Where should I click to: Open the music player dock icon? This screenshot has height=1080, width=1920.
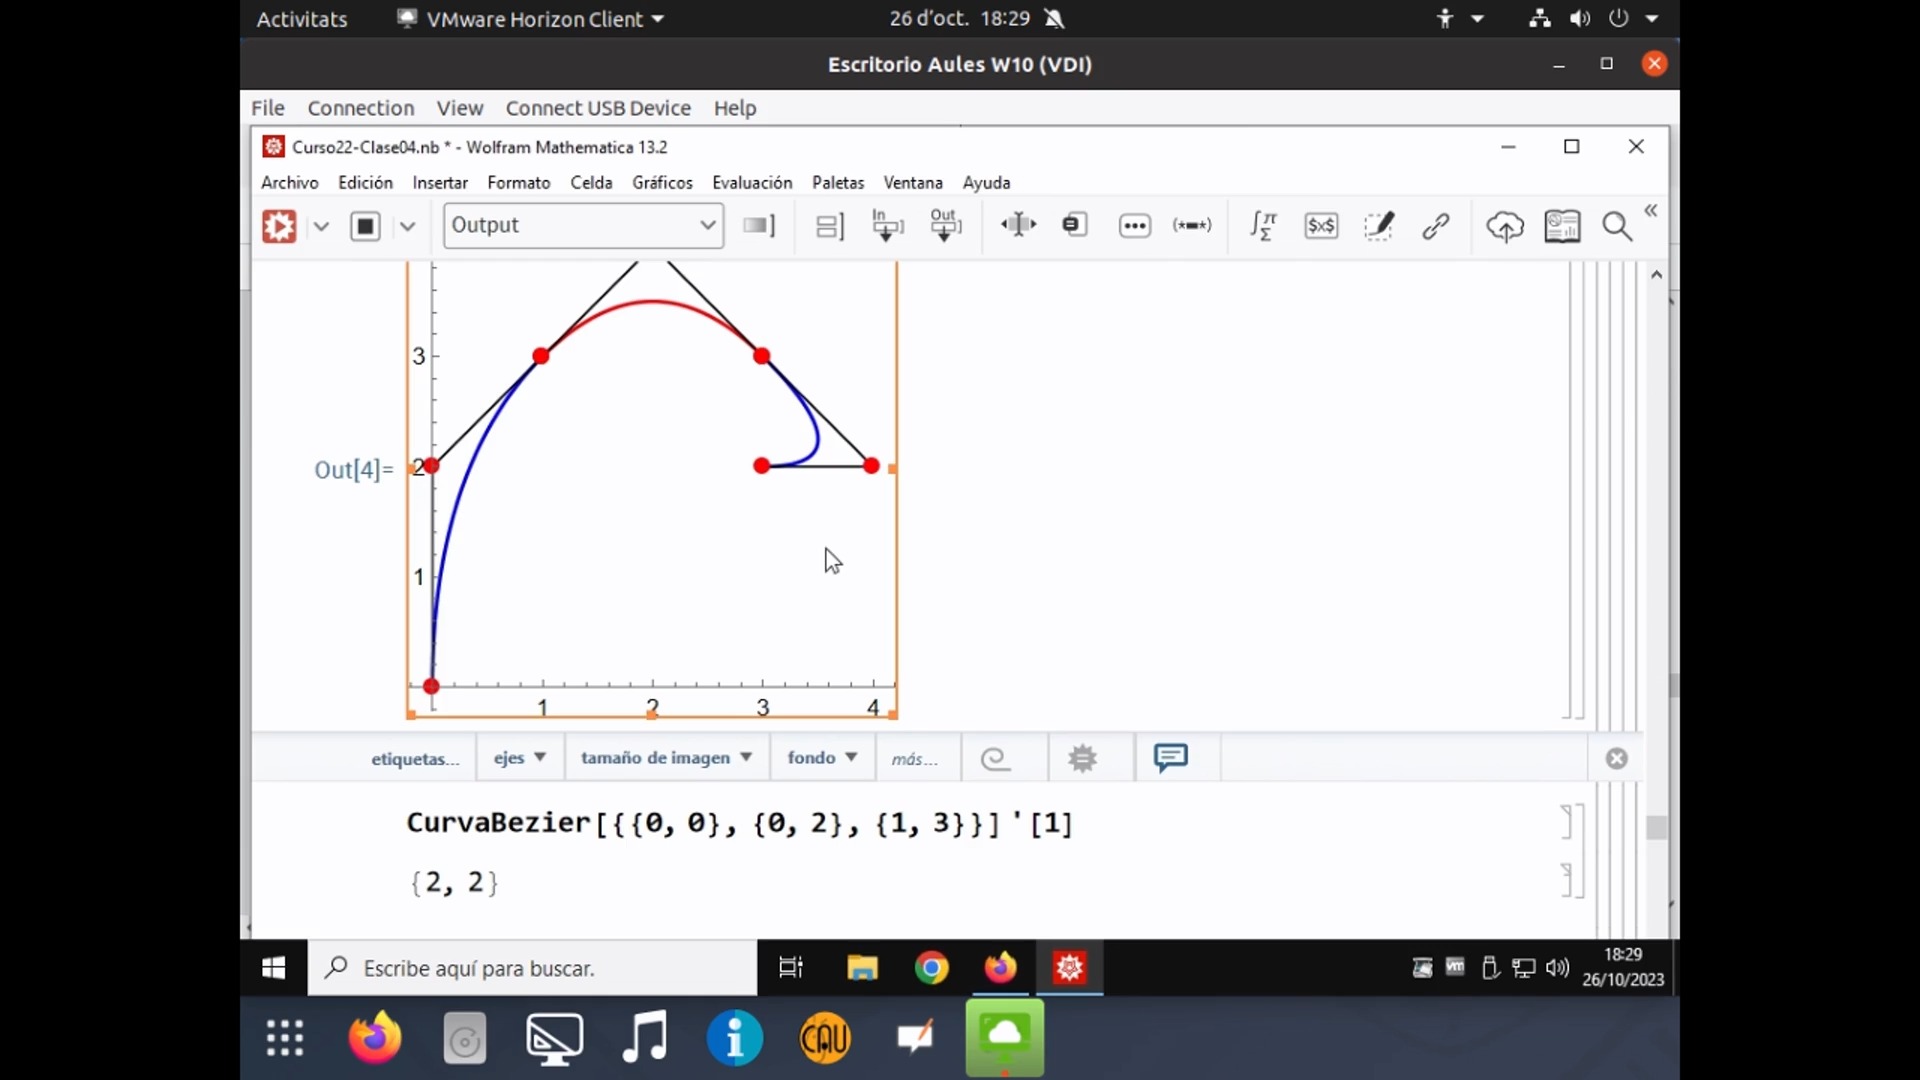645,1038
